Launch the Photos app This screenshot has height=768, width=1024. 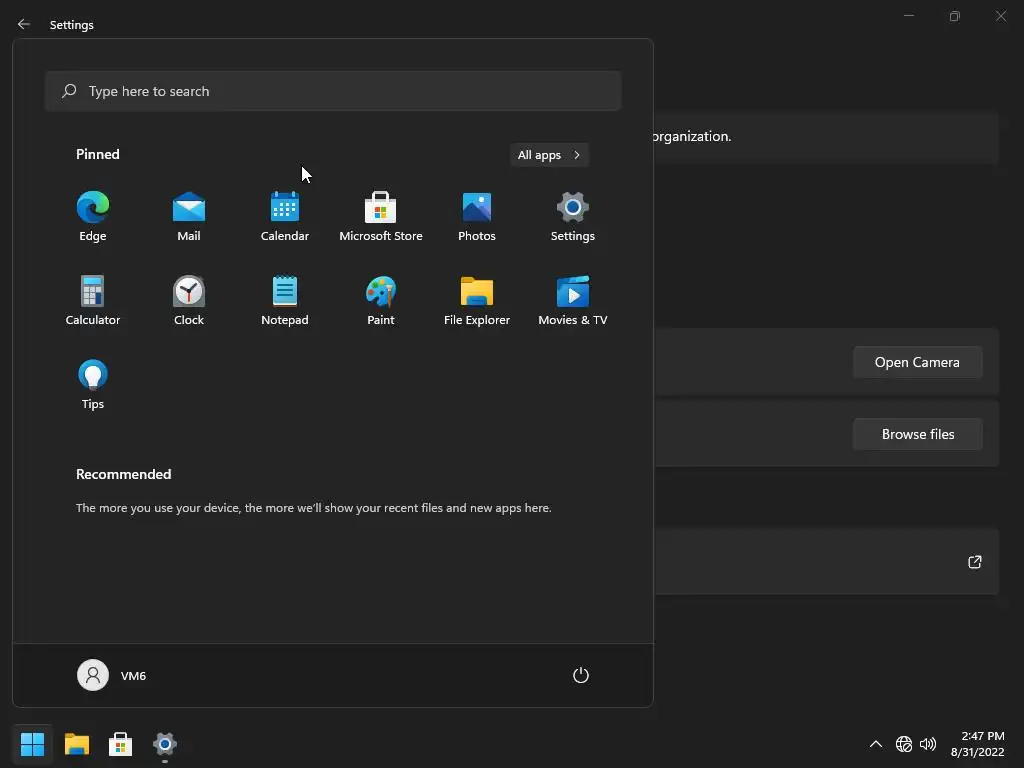(477, 217)
